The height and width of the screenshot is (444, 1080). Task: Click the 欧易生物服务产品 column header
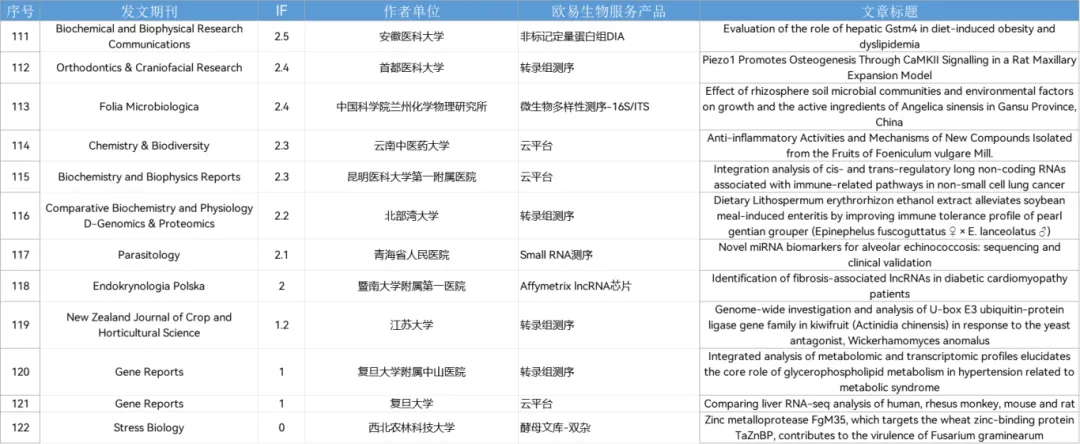(x=608, y=11)
